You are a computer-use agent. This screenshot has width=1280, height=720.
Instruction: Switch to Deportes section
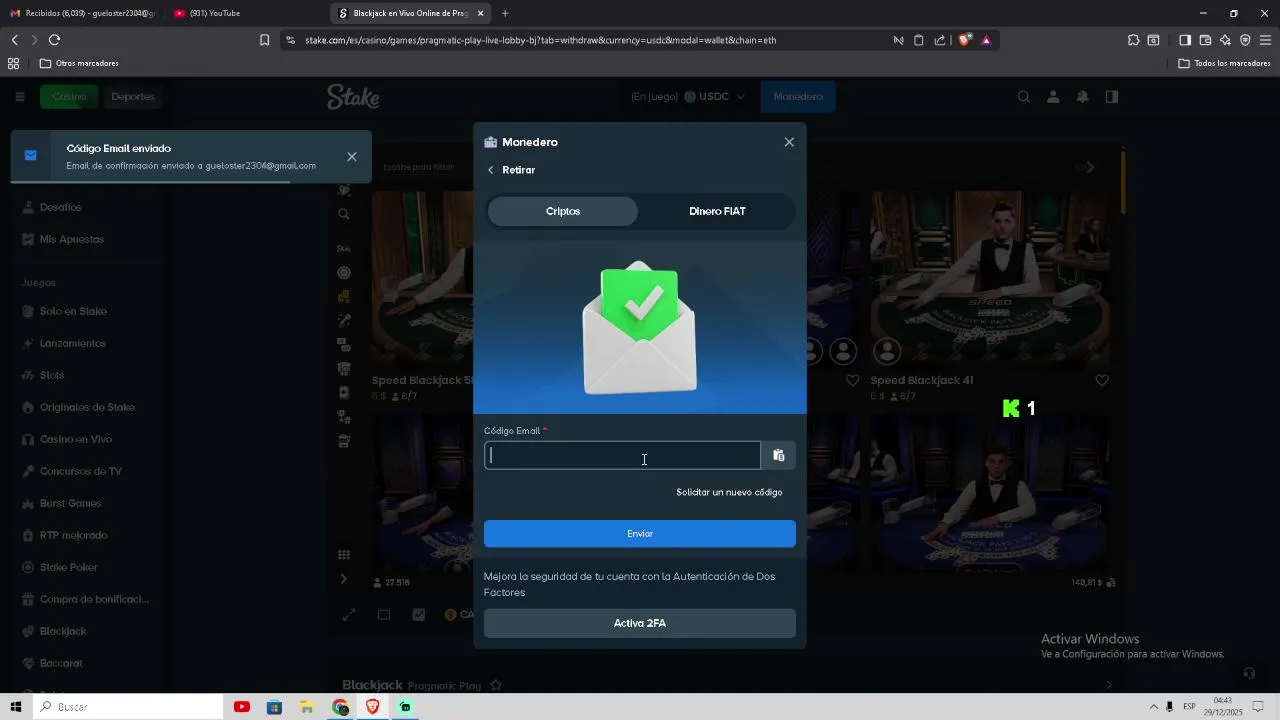coord(133,97)
